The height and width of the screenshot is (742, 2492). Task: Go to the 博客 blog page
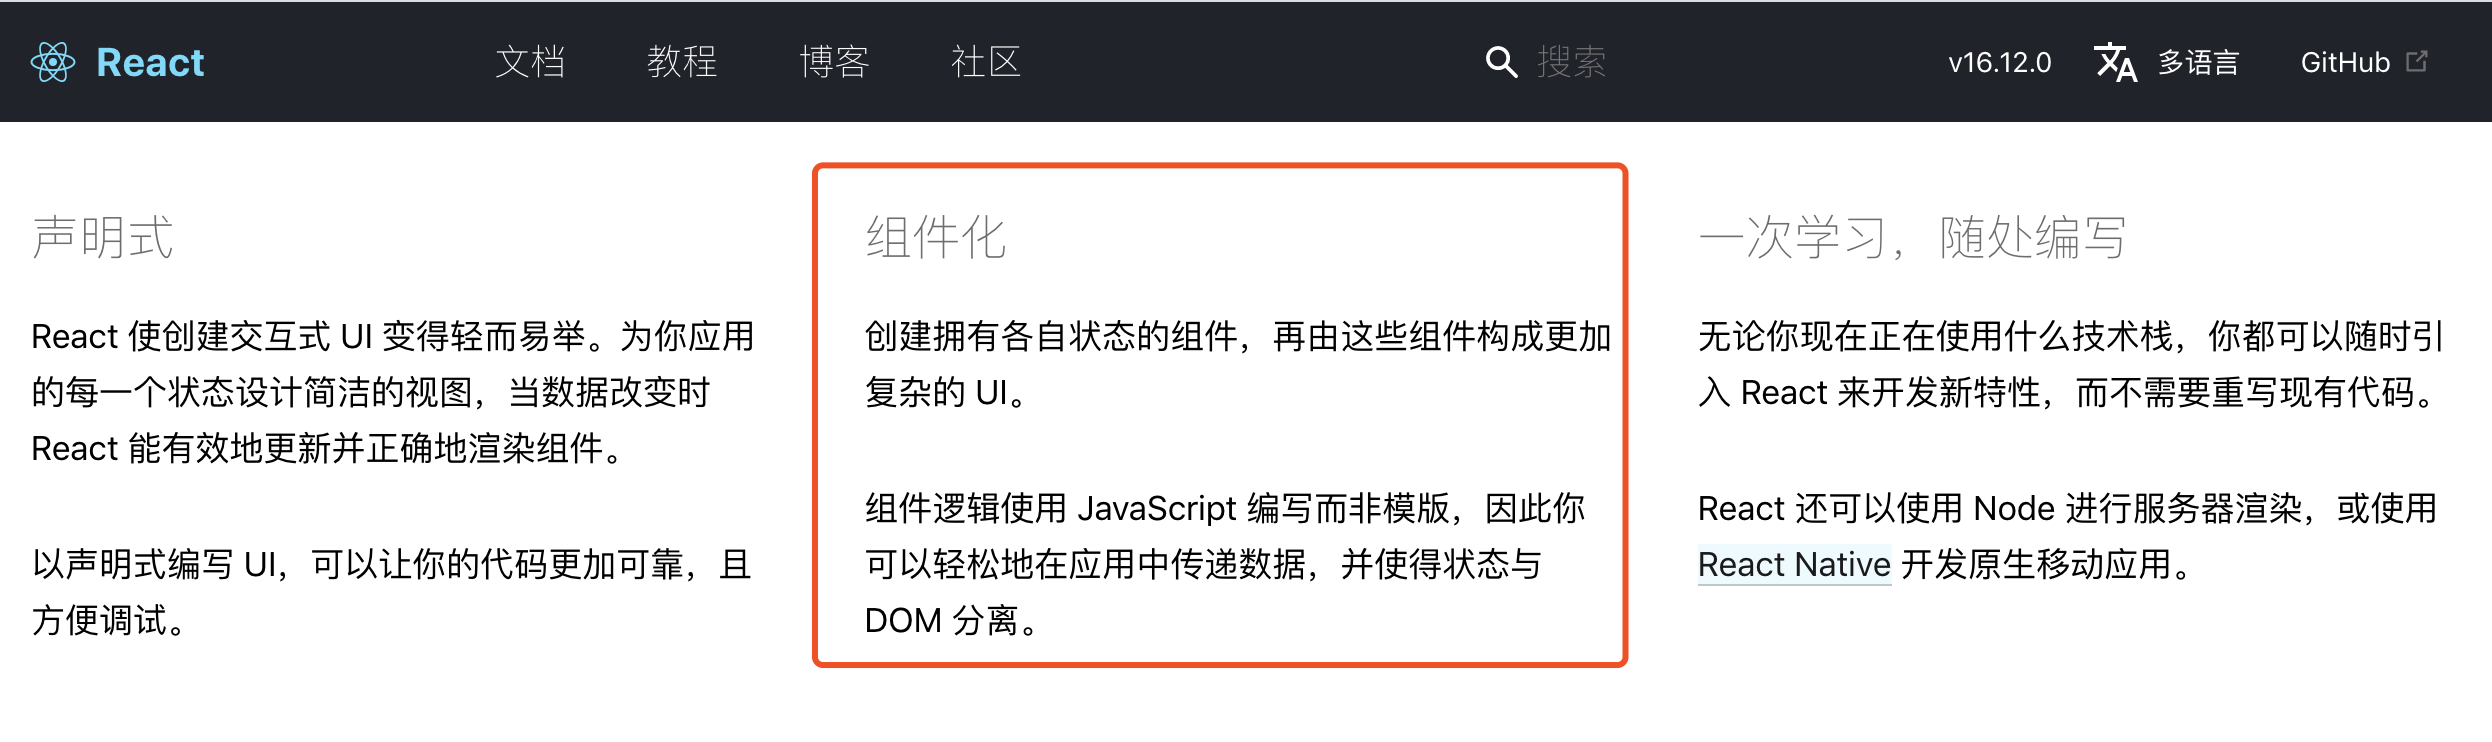coord(834,62)
